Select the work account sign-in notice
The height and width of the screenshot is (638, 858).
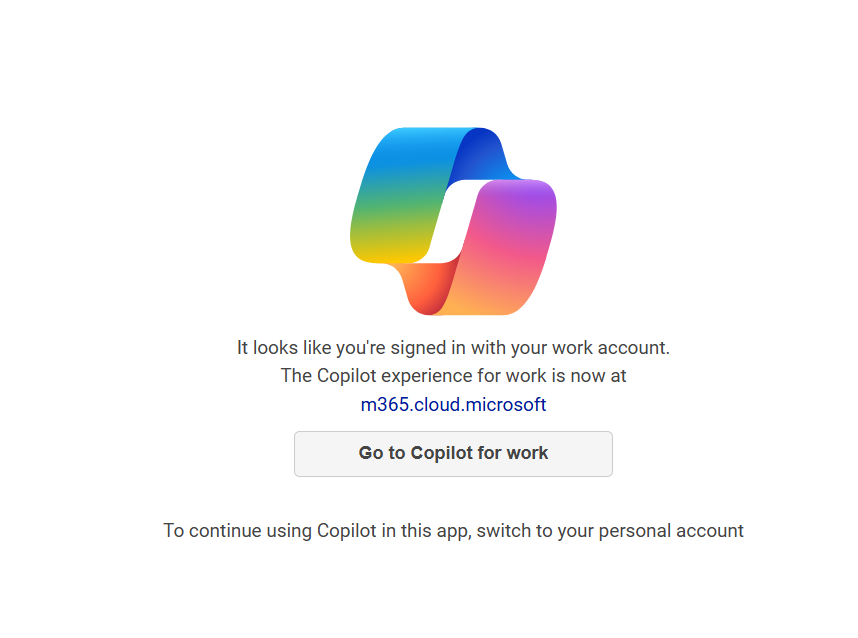[453, 347]
